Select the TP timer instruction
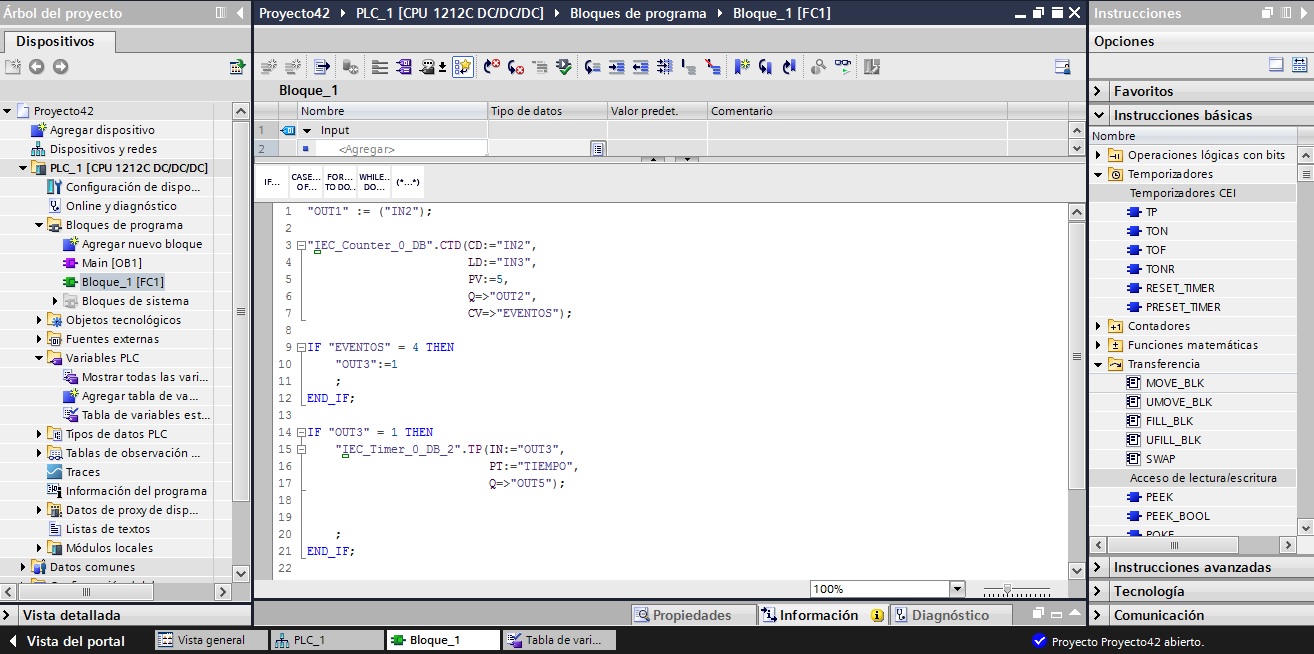This screenshot has width=1314, height=654. point(1151,212)
